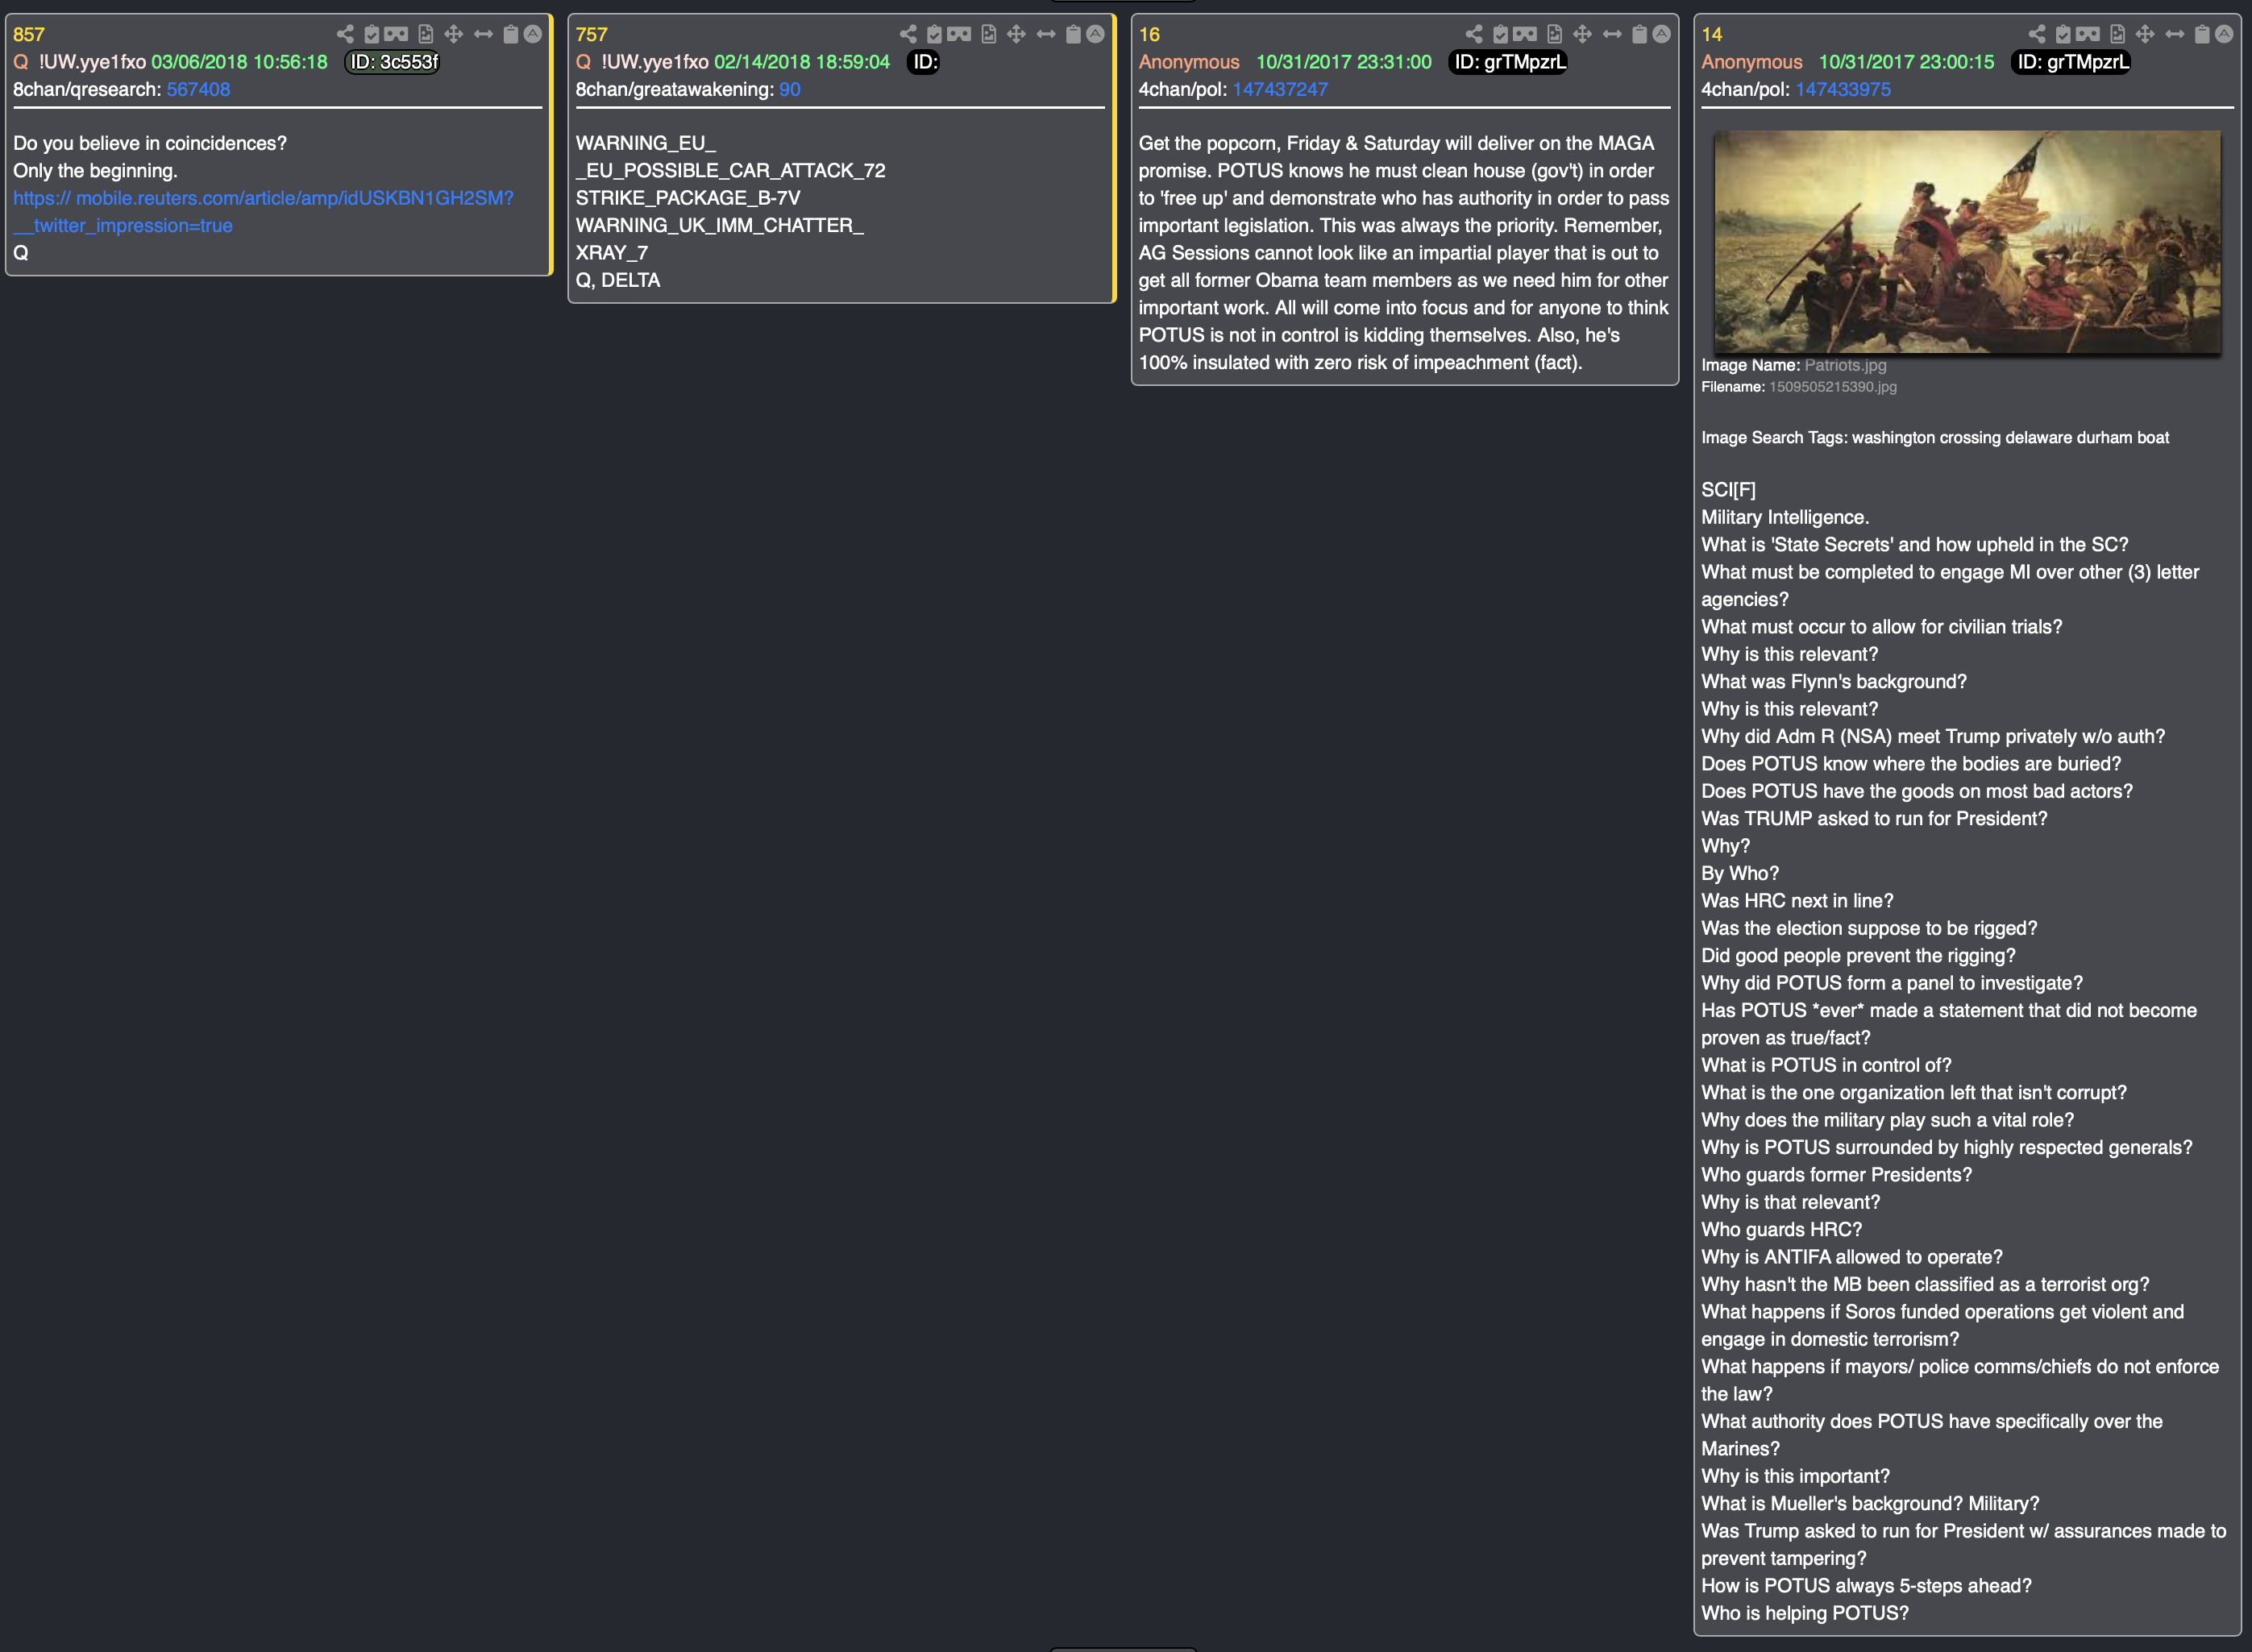Screen dimensions: 2252x1652
Task: Click the clipboard-check icon on post 14
Action: (x=2063, y=34)
